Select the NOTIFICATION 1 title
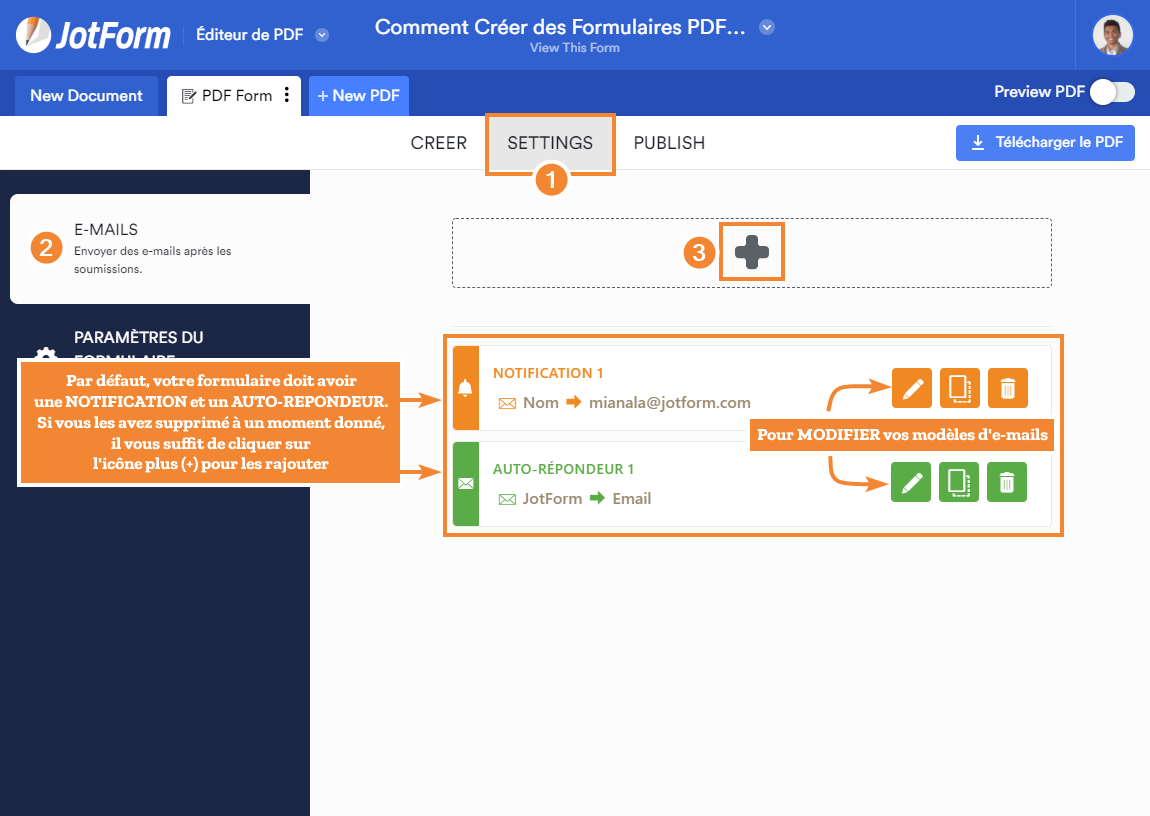Image resolution: width=1150 pixels, height=816 pixels. tap(548, 373)
